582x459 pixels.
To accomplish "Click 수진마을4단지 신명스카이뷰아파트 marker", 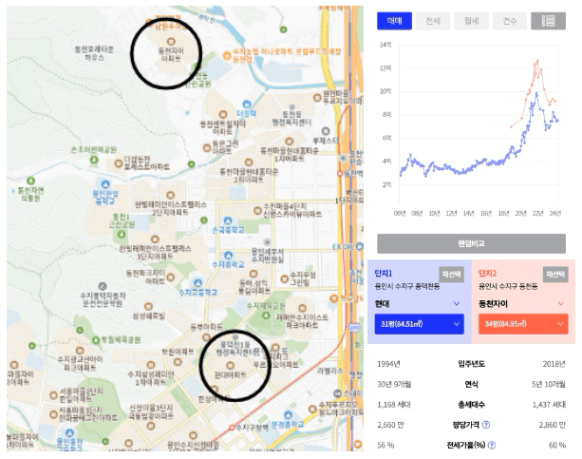I will pyautogui.click(x=258, y=210).
